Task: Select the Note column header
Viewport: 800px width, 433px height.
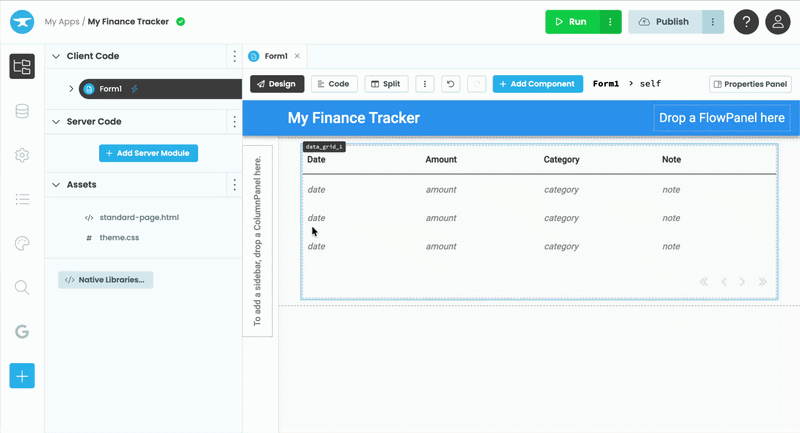Action: tap(671, 160)
